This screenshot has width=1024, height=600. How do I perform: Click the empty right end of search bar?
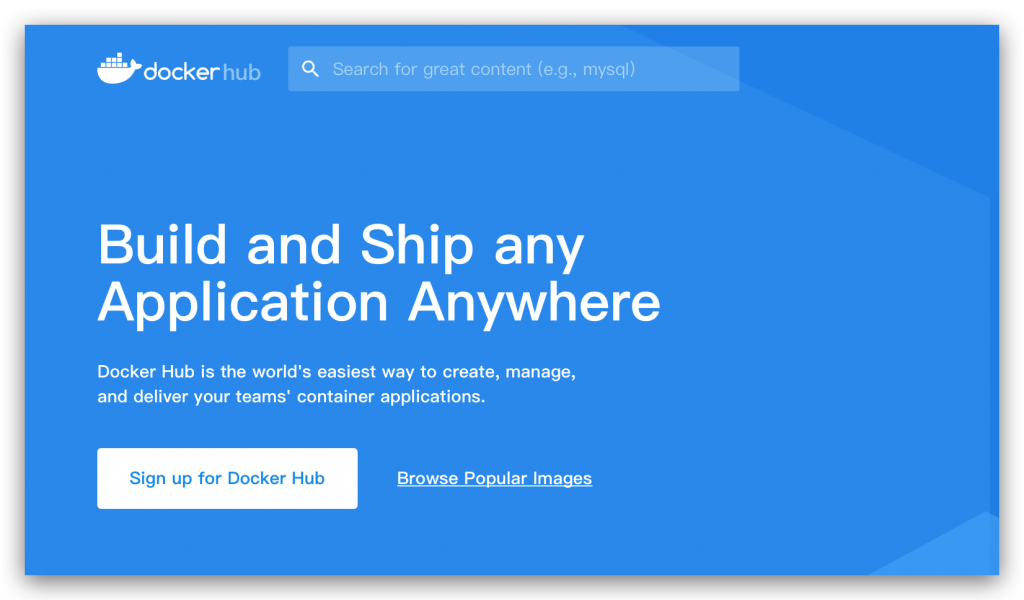point(700,69)
